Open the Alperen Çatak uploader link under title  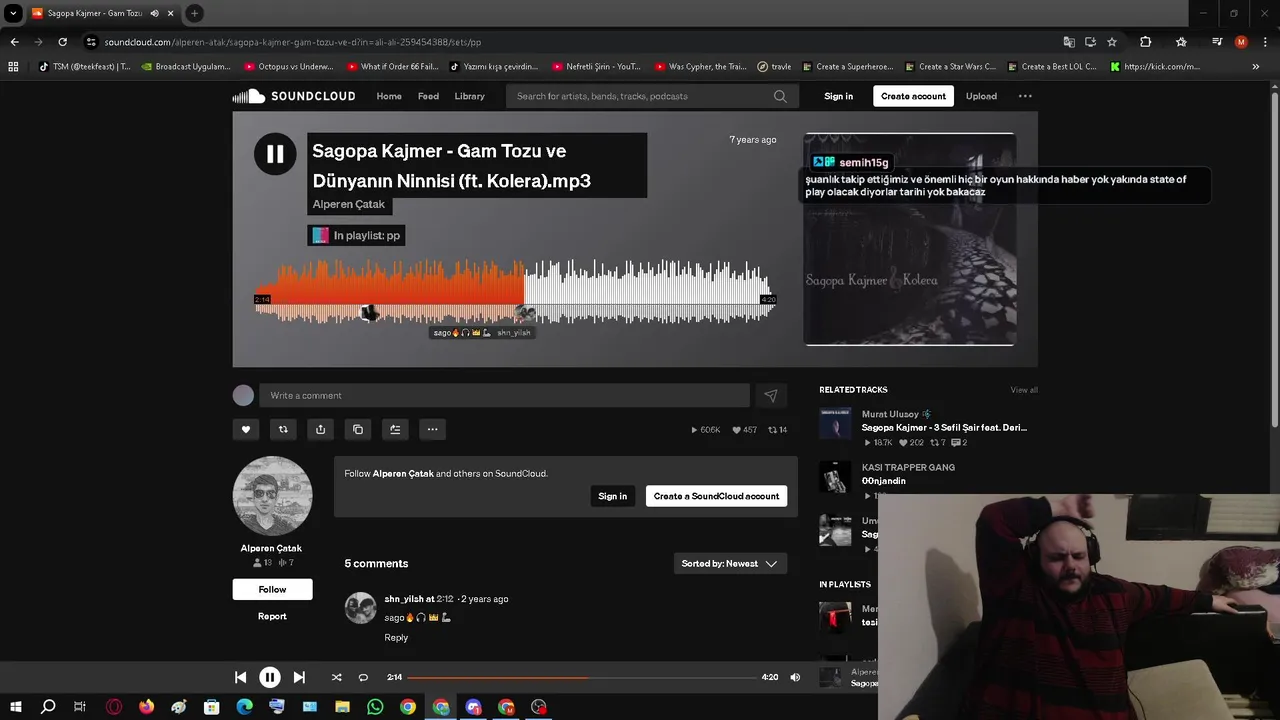[348, 204]
